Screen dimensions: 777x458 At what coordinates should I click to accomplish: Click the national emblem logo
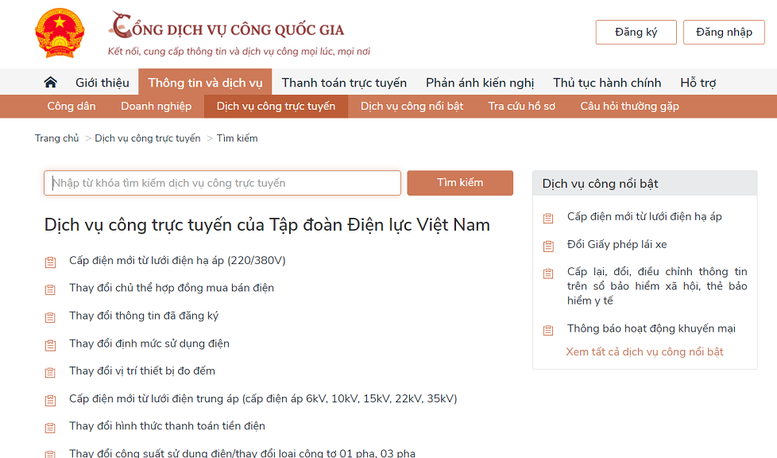[x=59, y=33]
